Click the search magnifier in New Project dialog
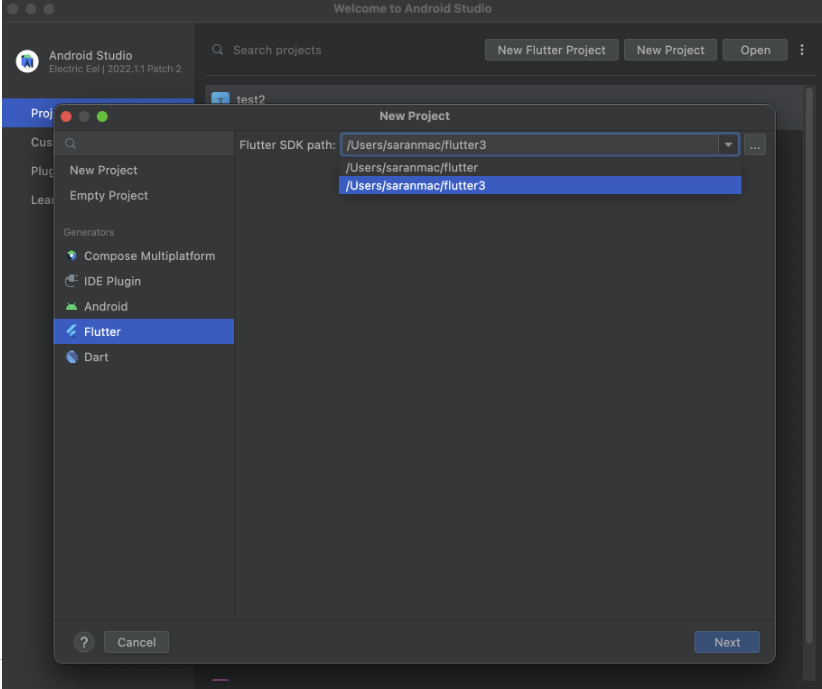The width and height of the screenshot is (822, 689). point(70,144)
